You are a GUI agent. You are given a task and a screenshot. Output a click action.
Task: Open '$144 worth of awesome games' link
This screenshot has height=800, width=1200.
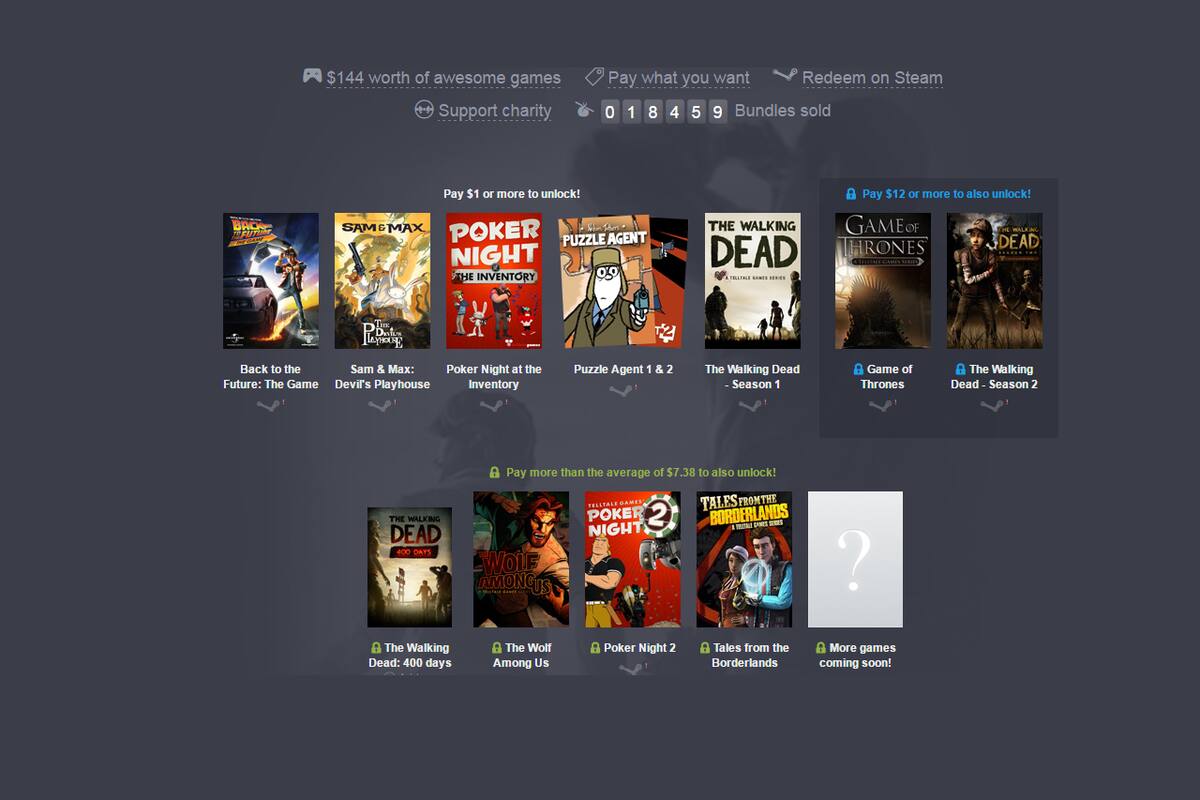click(444, 77)
